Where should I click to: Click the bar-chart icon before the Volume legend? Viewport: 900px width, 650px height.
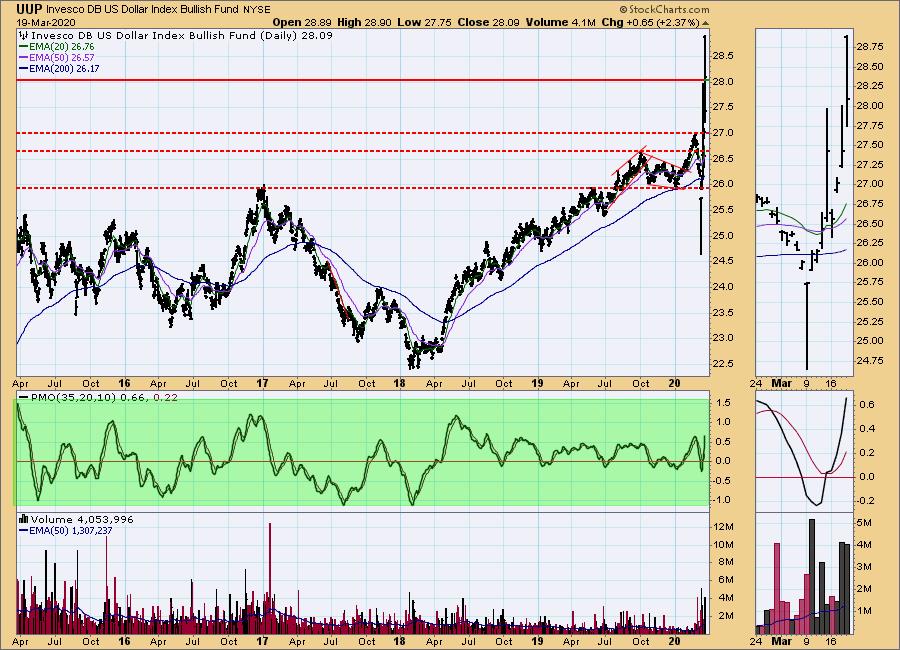24,519
